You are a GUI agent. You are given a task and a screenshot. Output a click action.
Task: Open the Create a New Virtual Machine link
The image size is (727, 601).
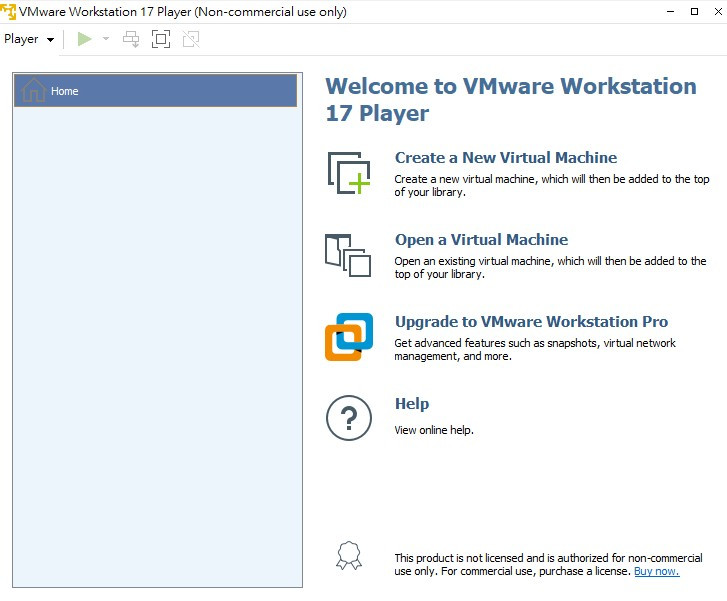click(x=506, y=158)
